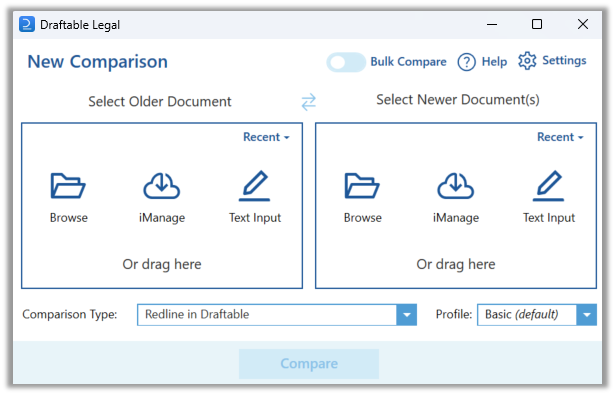
Task: Open Text Input pencil icon for older document
Action: pyautogui.click(x=255, y=186)
